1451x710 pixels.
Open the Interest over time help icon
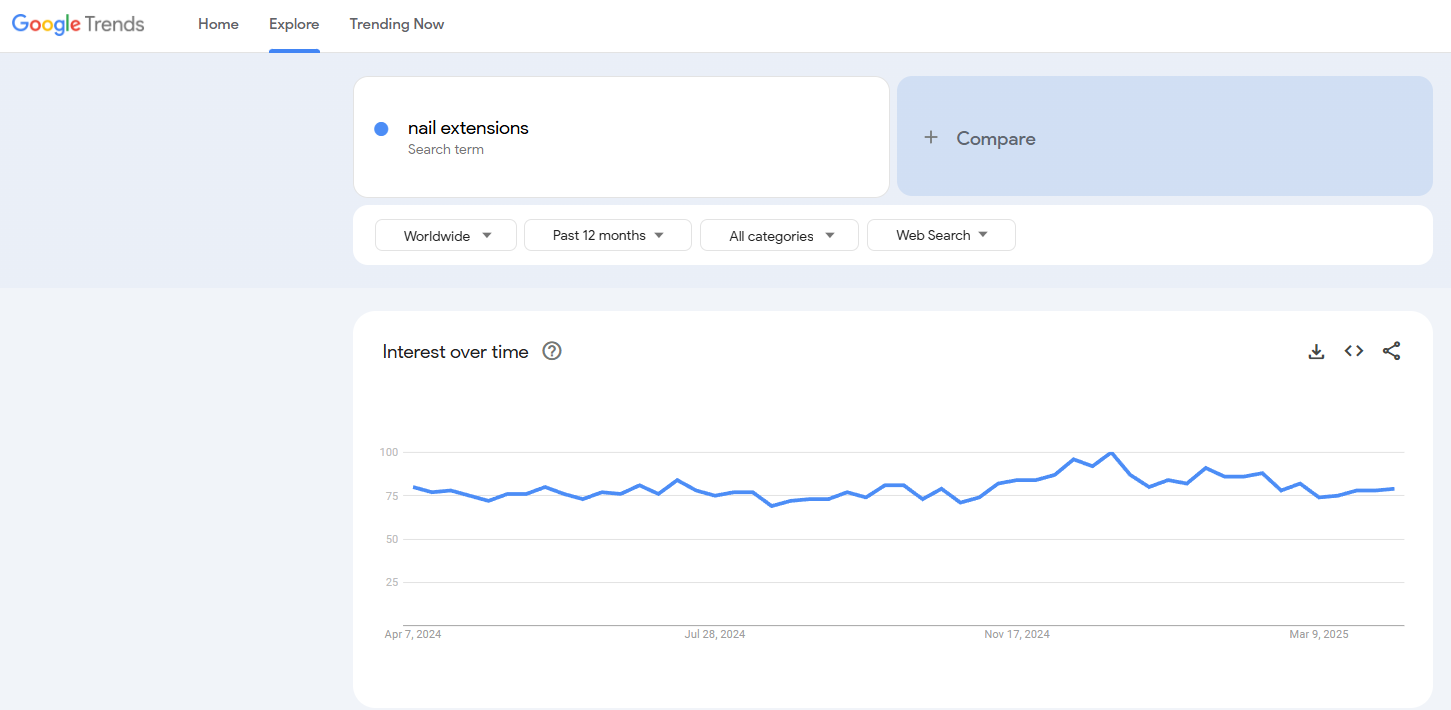(x=552, y=351)
